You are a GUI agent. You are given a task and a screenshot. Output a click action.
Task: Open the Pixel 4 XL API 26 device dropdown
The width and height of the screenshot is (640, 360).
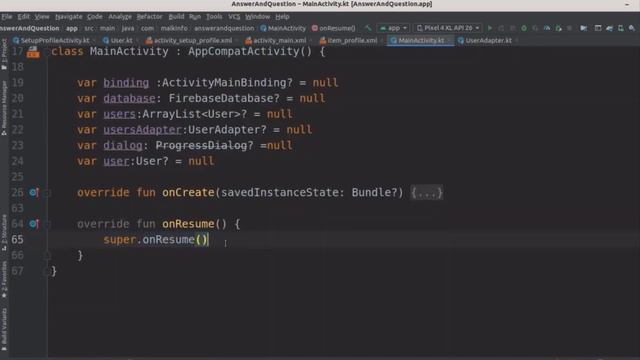pos(448,28)
